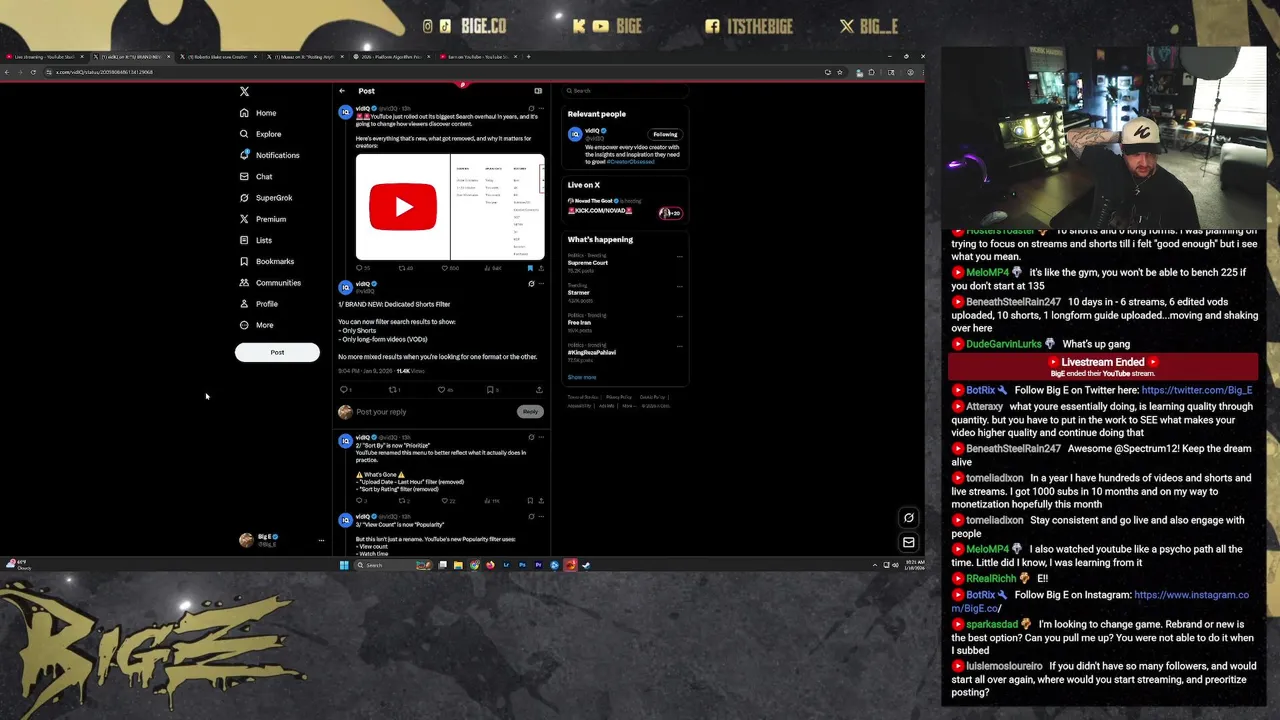Screen dimensions: 1280x720
Task: Share the first vidIQ post
Action: tap(541, 268)
